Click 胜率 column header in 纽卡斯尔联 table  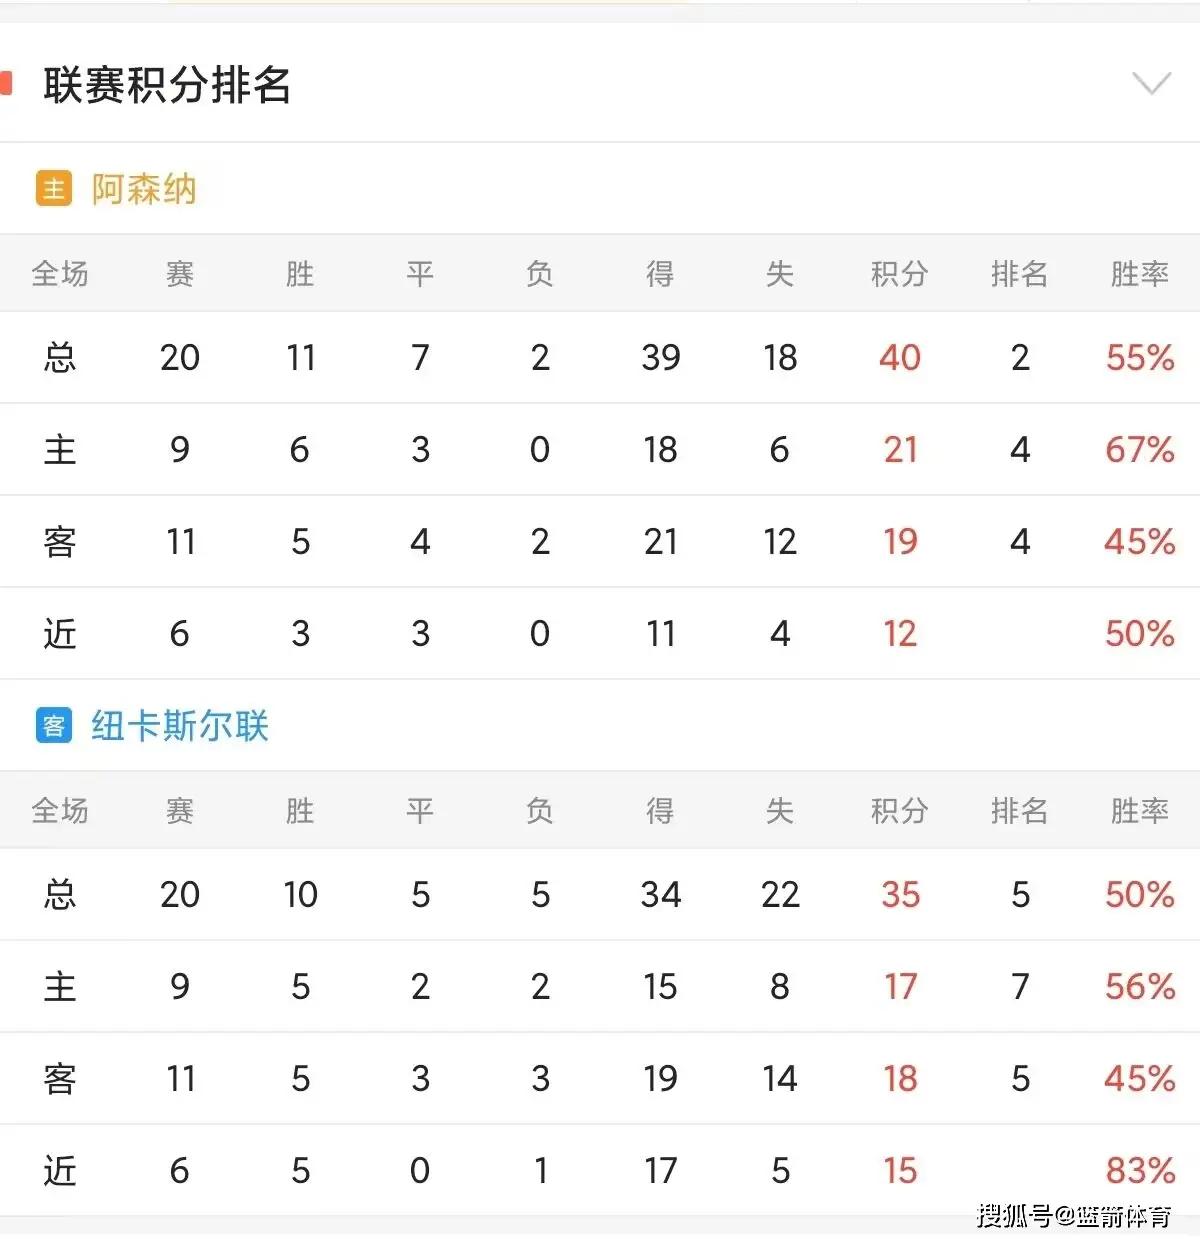pos(1139,810)
